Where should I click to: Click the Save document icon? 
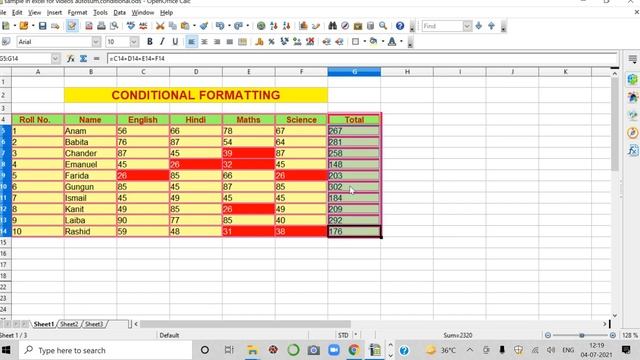point(42,26)
